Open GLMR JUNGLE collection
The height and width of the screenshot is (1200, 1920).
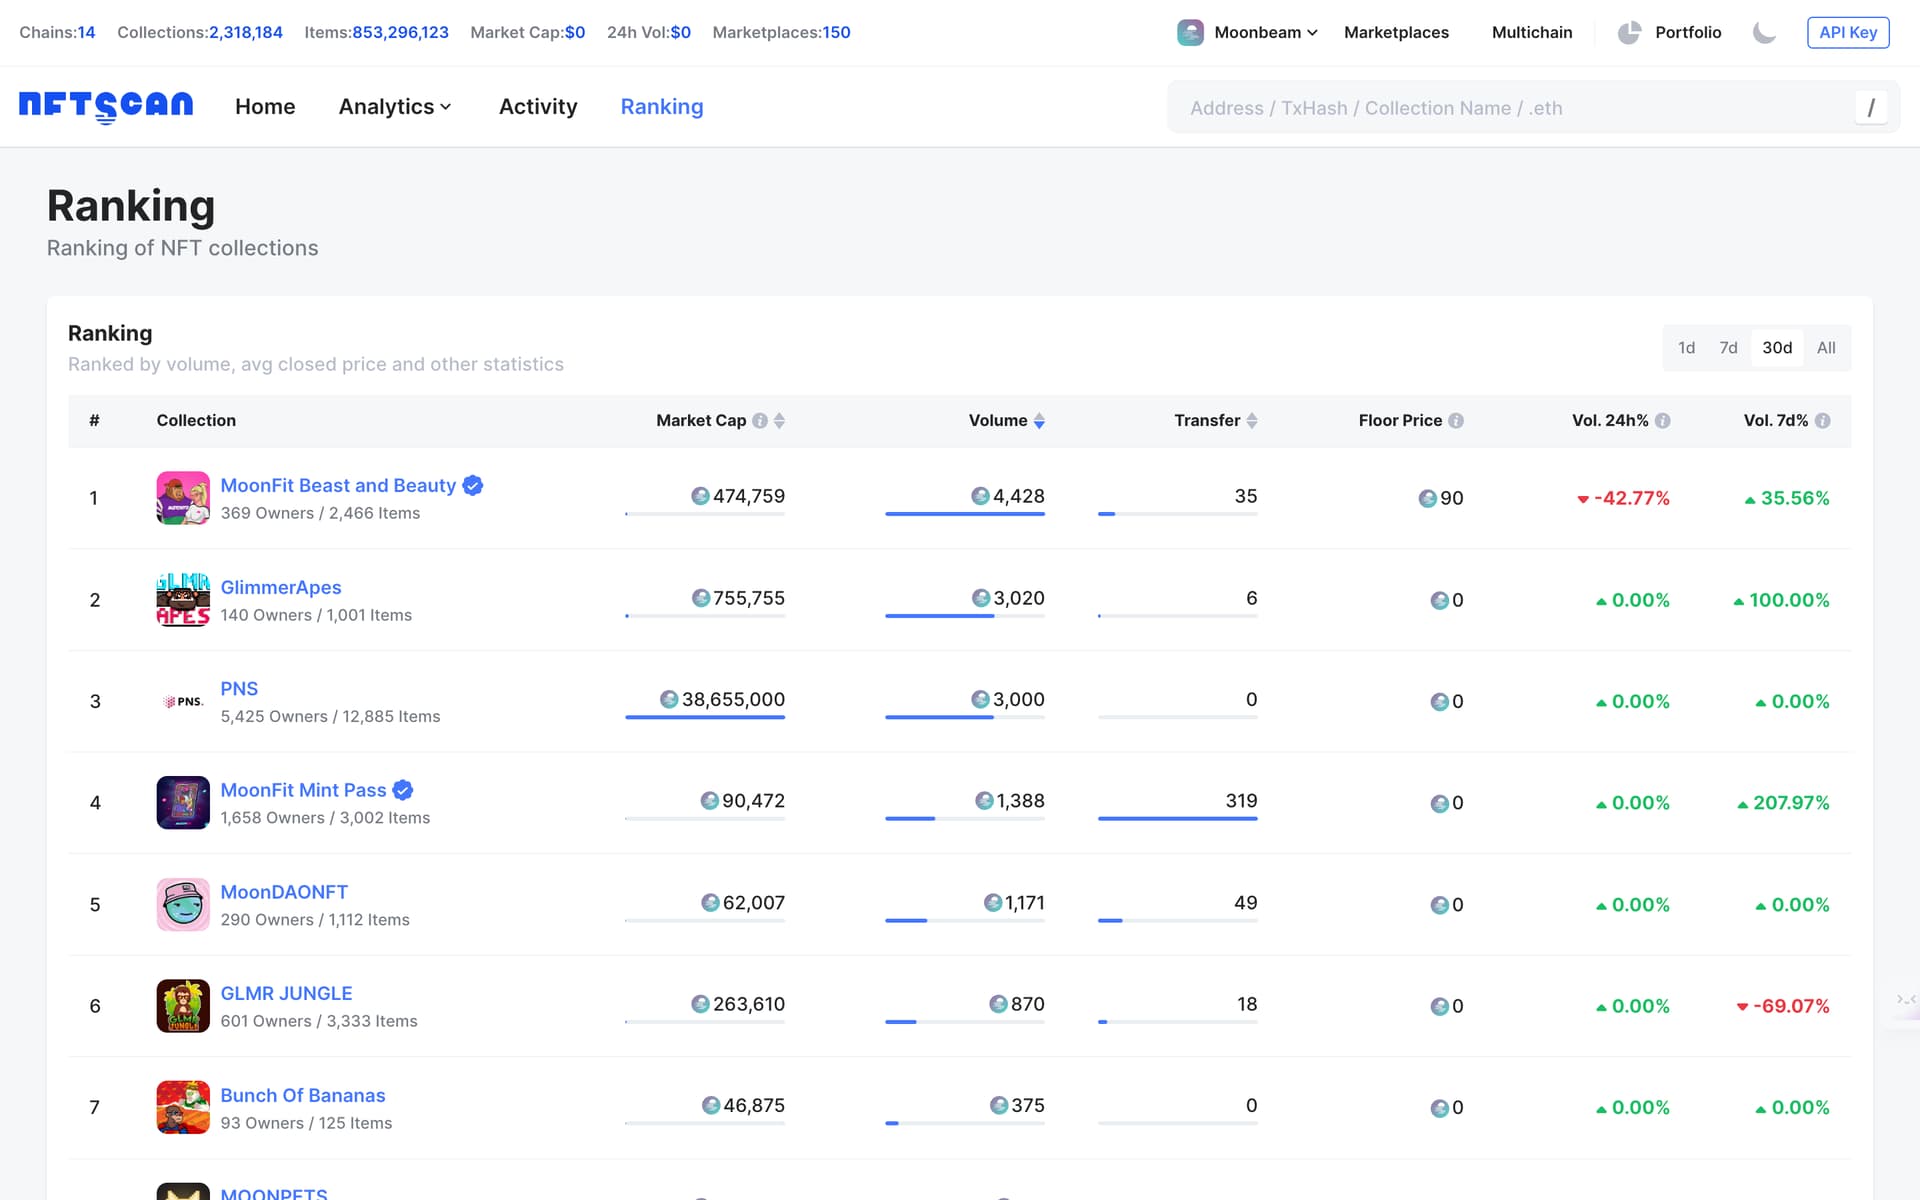[286, 993]
